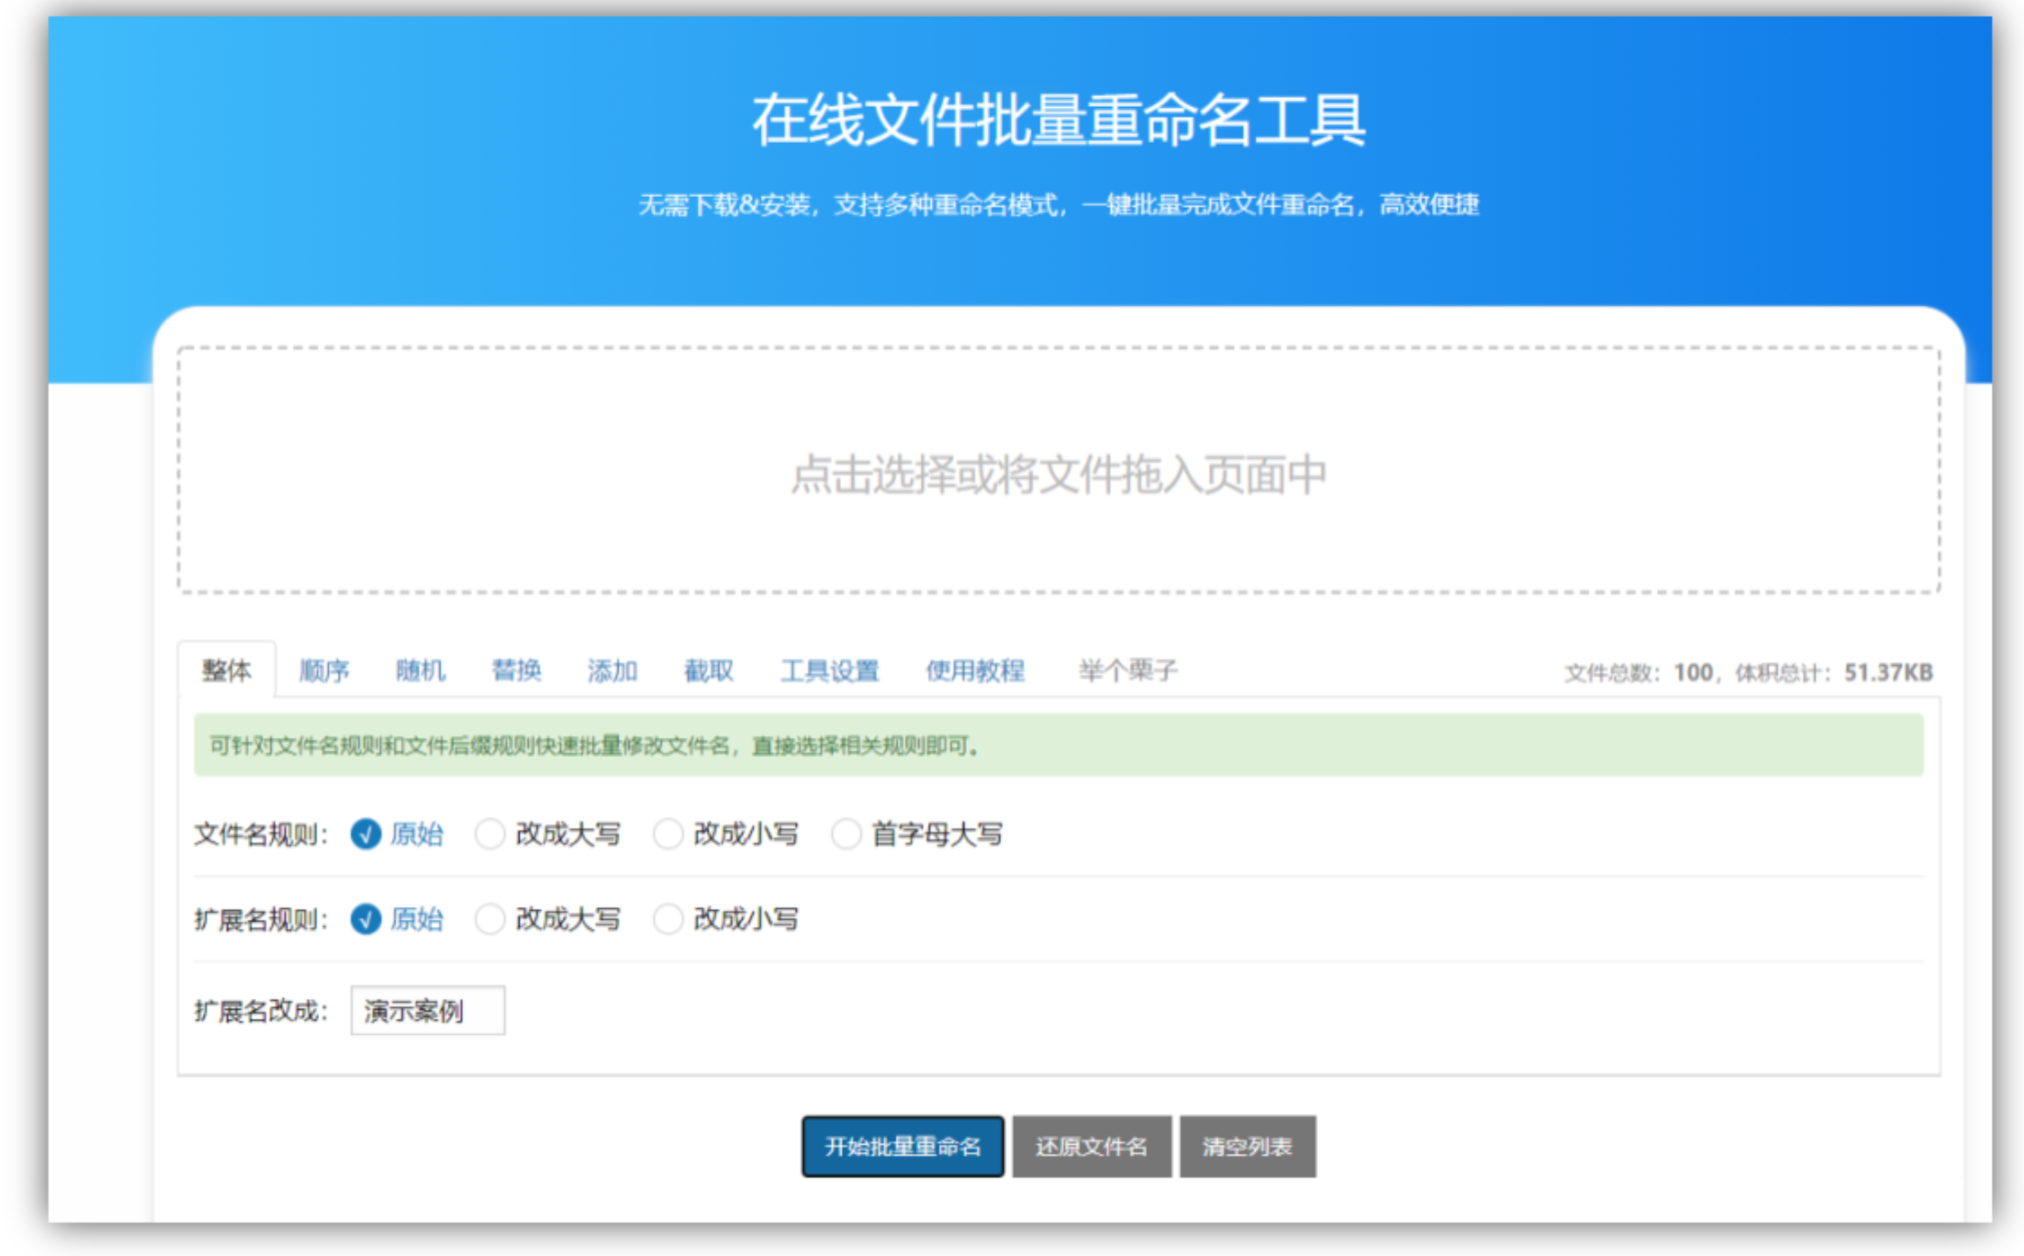Screen dimensions: 2024x1256
Task: Go to the 添加 tab
Action: [612, 670]
